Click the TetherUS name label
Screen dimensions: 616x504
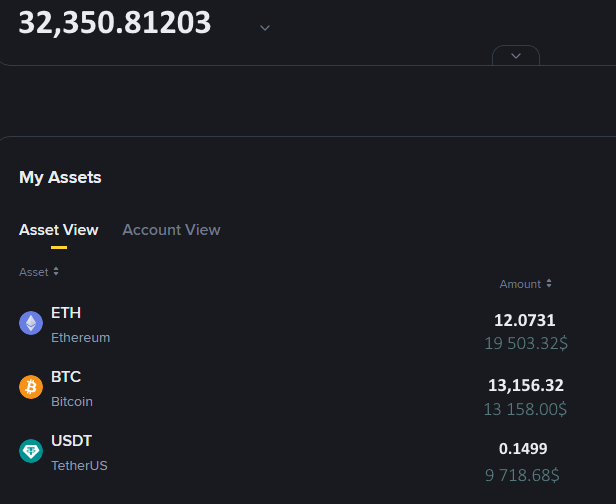pos(79,466)
